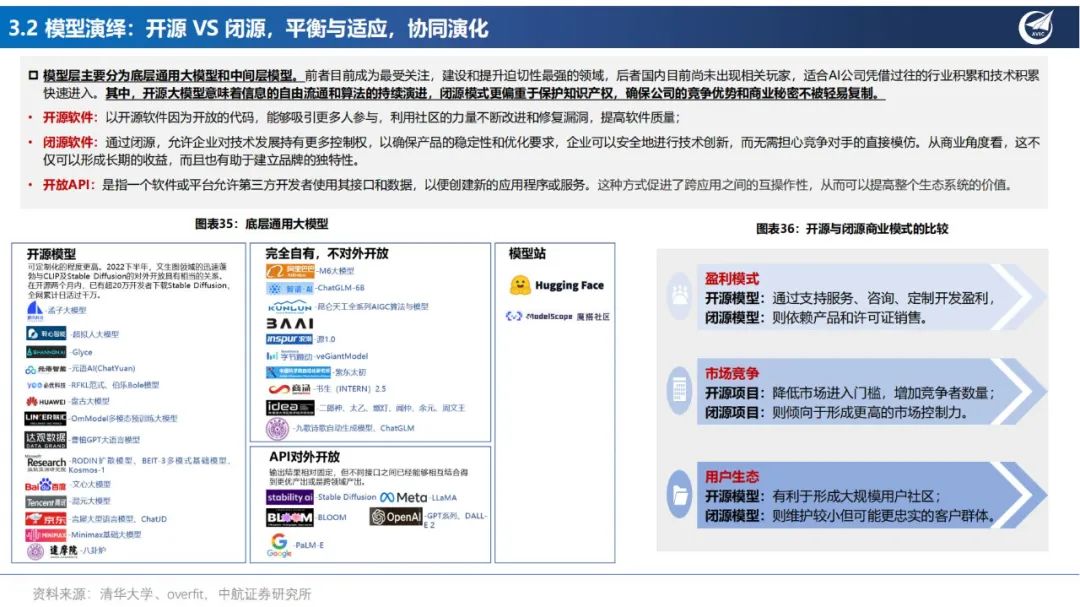1080x607 pixels.
Task: Click the BLOOM logo
Action: [290, 517]
